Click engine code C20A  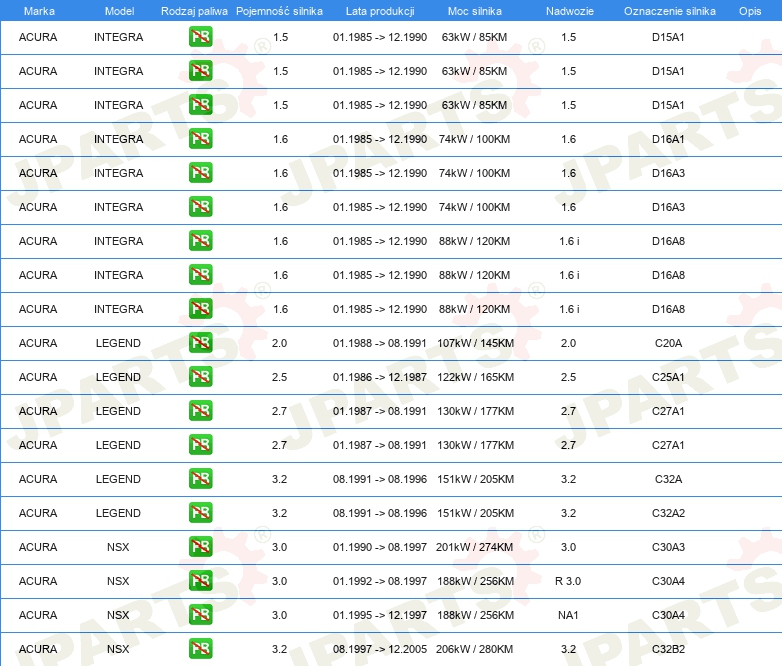coord(668,343)
